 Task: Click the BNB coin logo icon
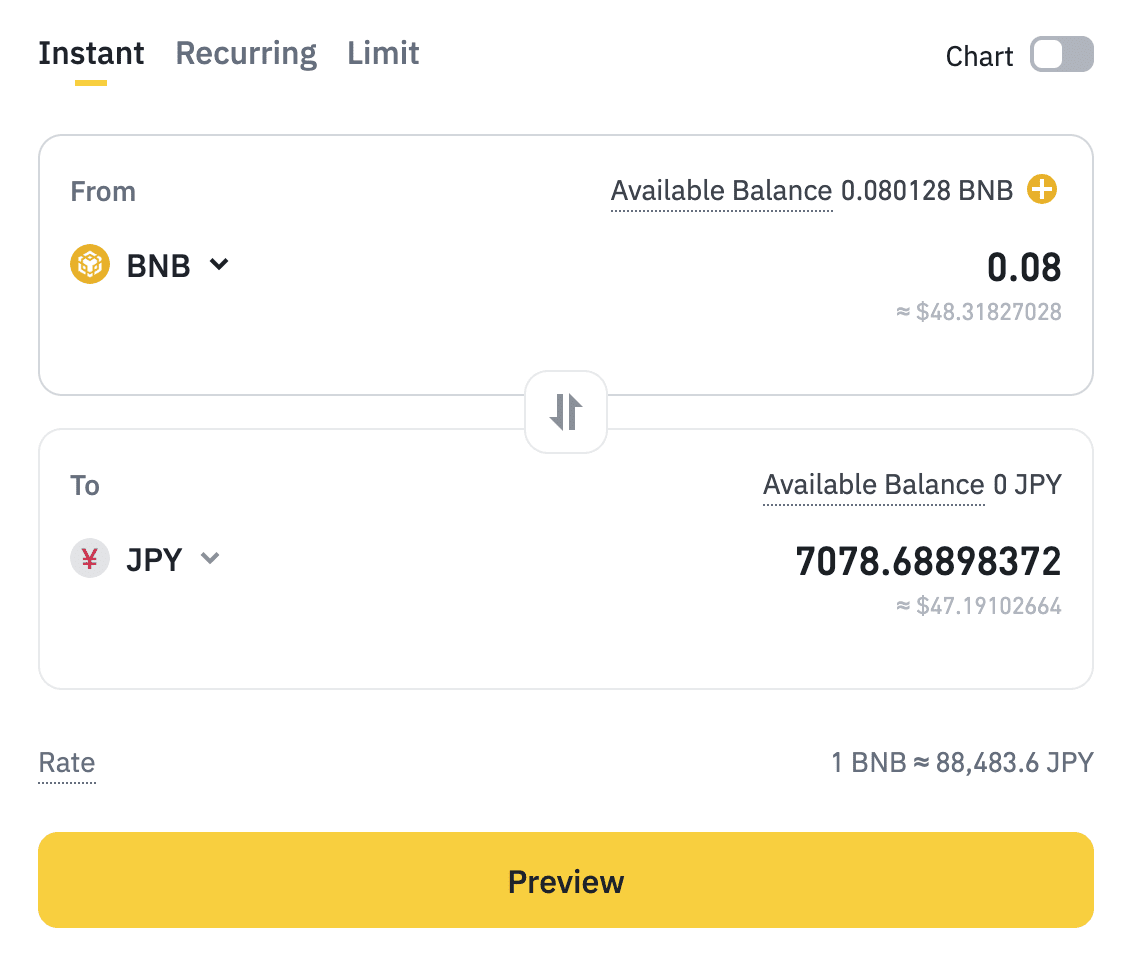pos(90,265)
